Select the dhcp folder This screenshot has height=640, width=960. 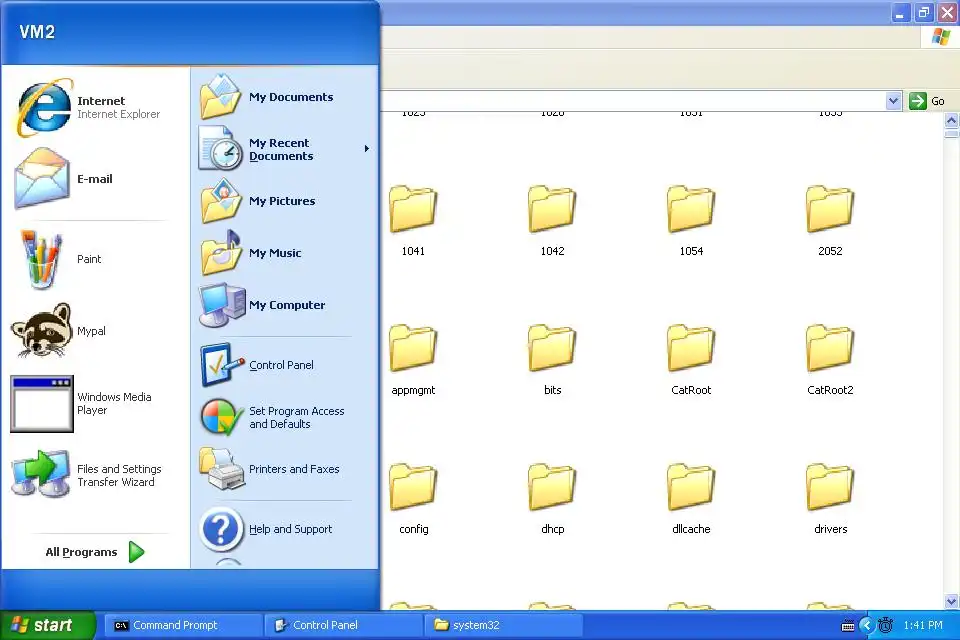[x=552, y=499]
